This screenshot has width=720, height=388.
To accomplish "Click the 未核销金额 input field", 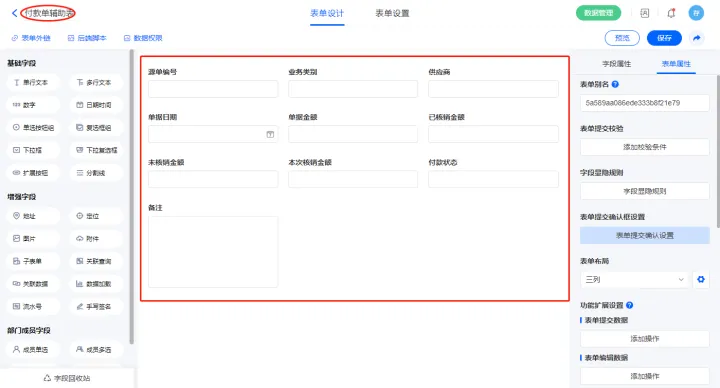I will (213, 179).
